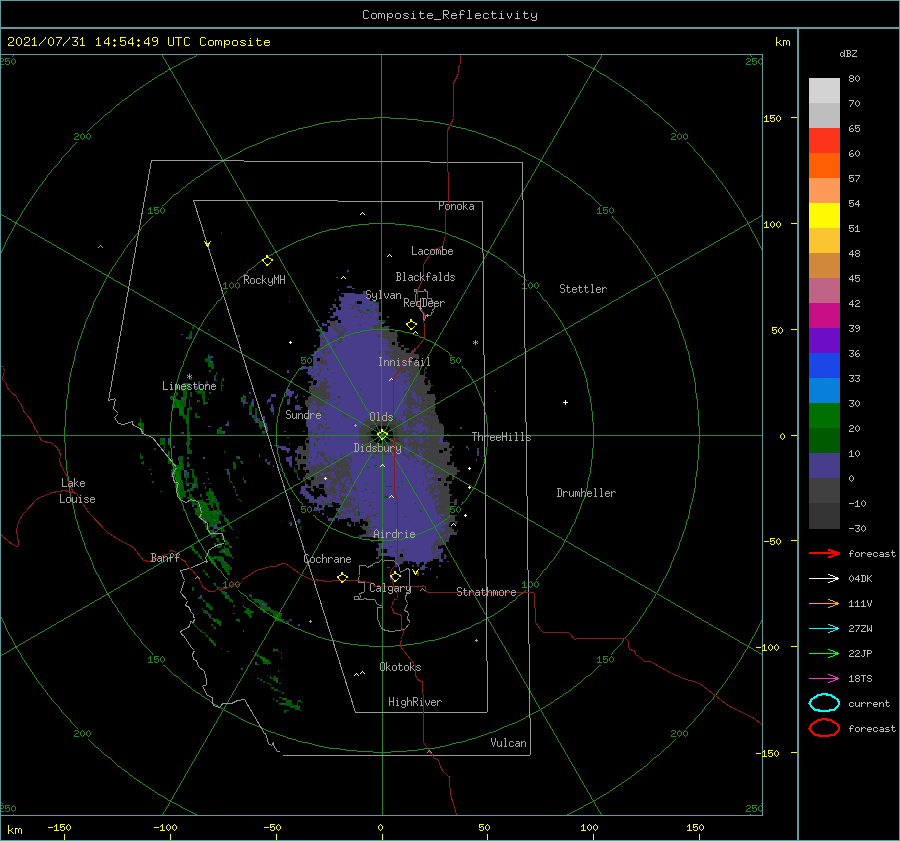Click the yellow diamond marker above Calgary

(x=395, y=576)
